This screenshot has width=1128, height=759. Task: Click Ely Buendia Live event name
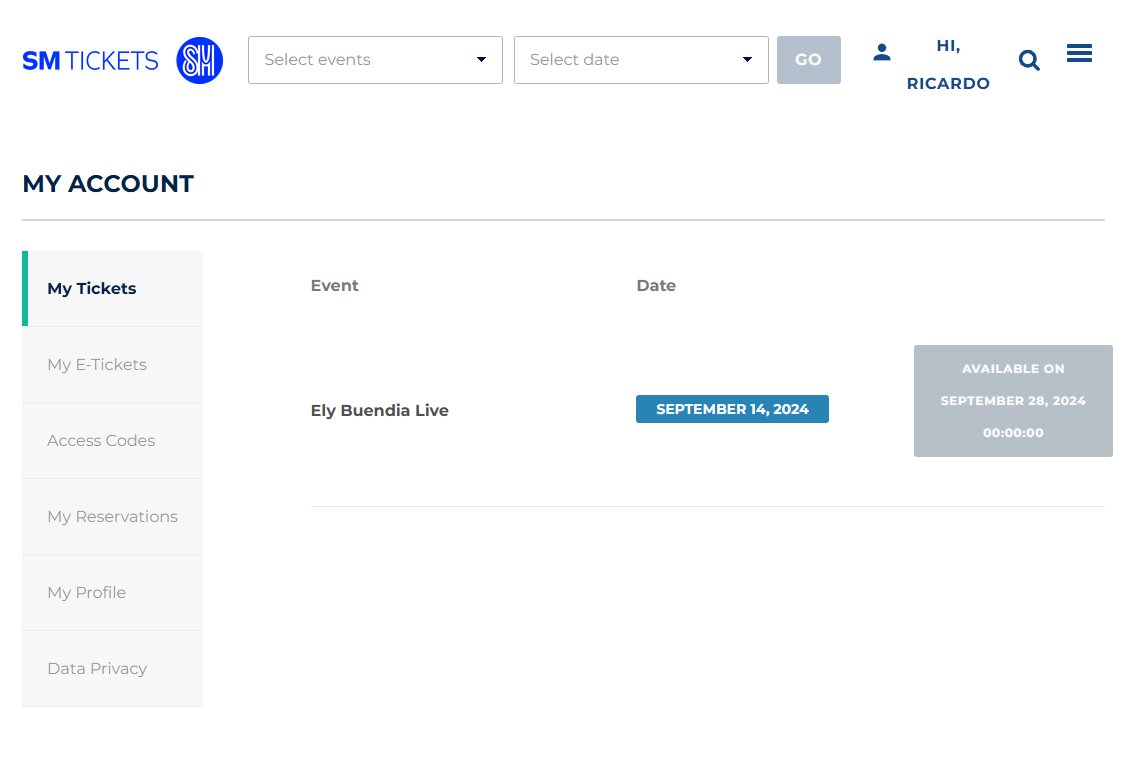(380, 410)
